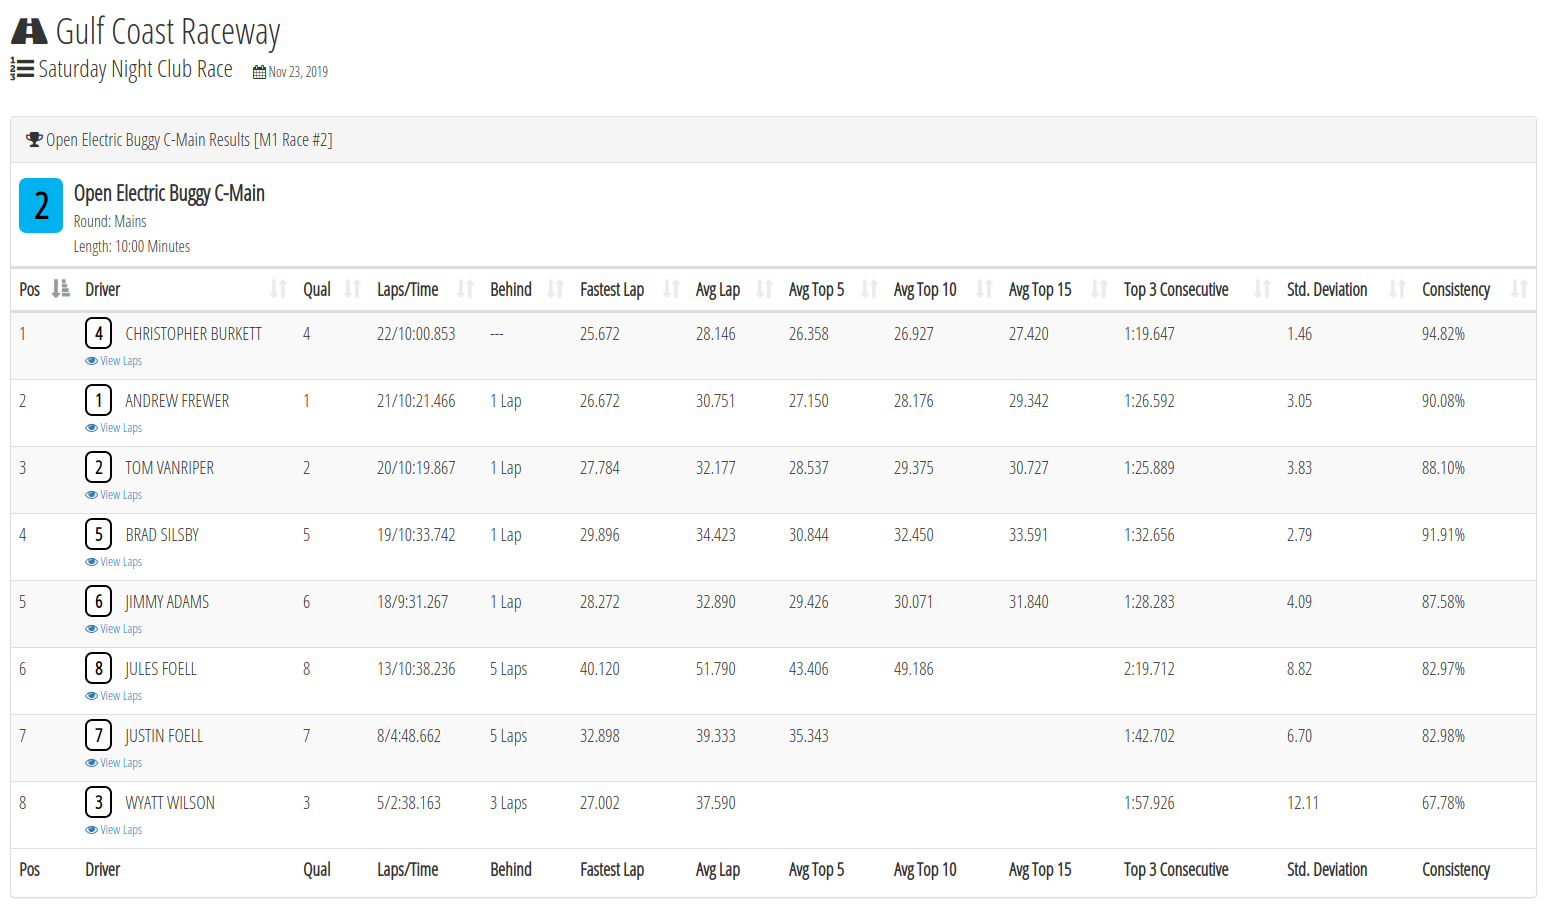Click driver name CHRISTOPHER BURKETT
Image resolution: width=1547 pixels, height=908 pixels.
pyautogui.click(x=193, y=334)
